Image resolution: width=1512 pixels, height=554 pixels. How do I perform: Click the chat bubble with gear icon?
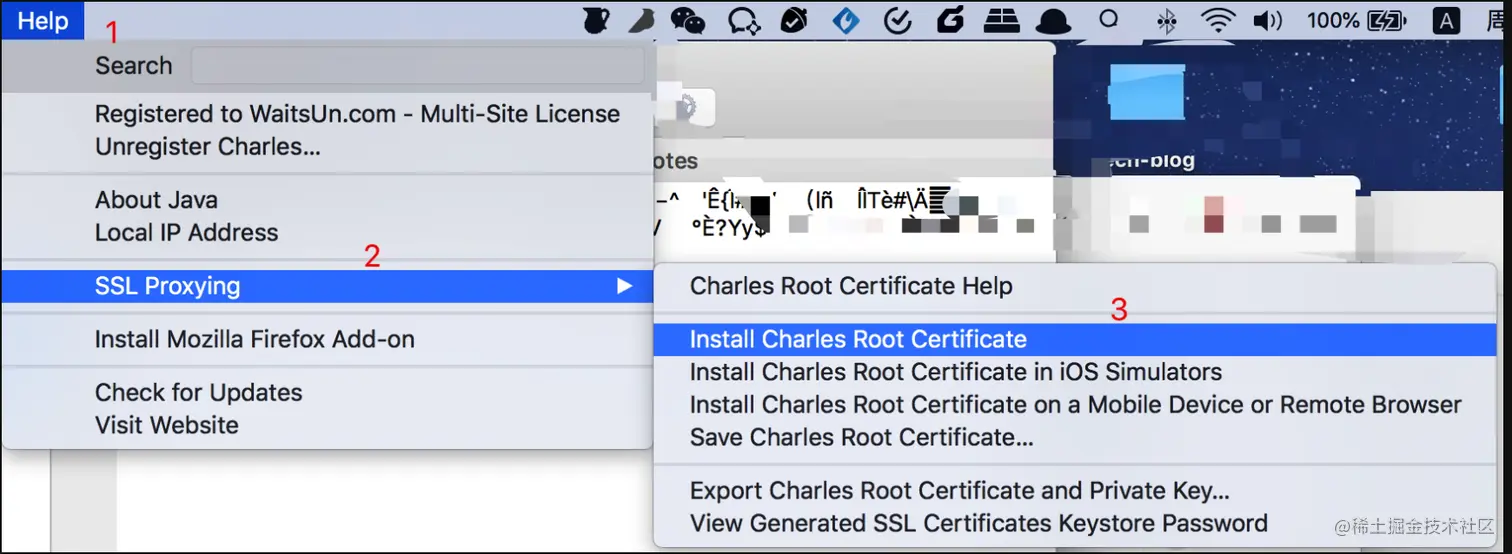pos(743,20)
